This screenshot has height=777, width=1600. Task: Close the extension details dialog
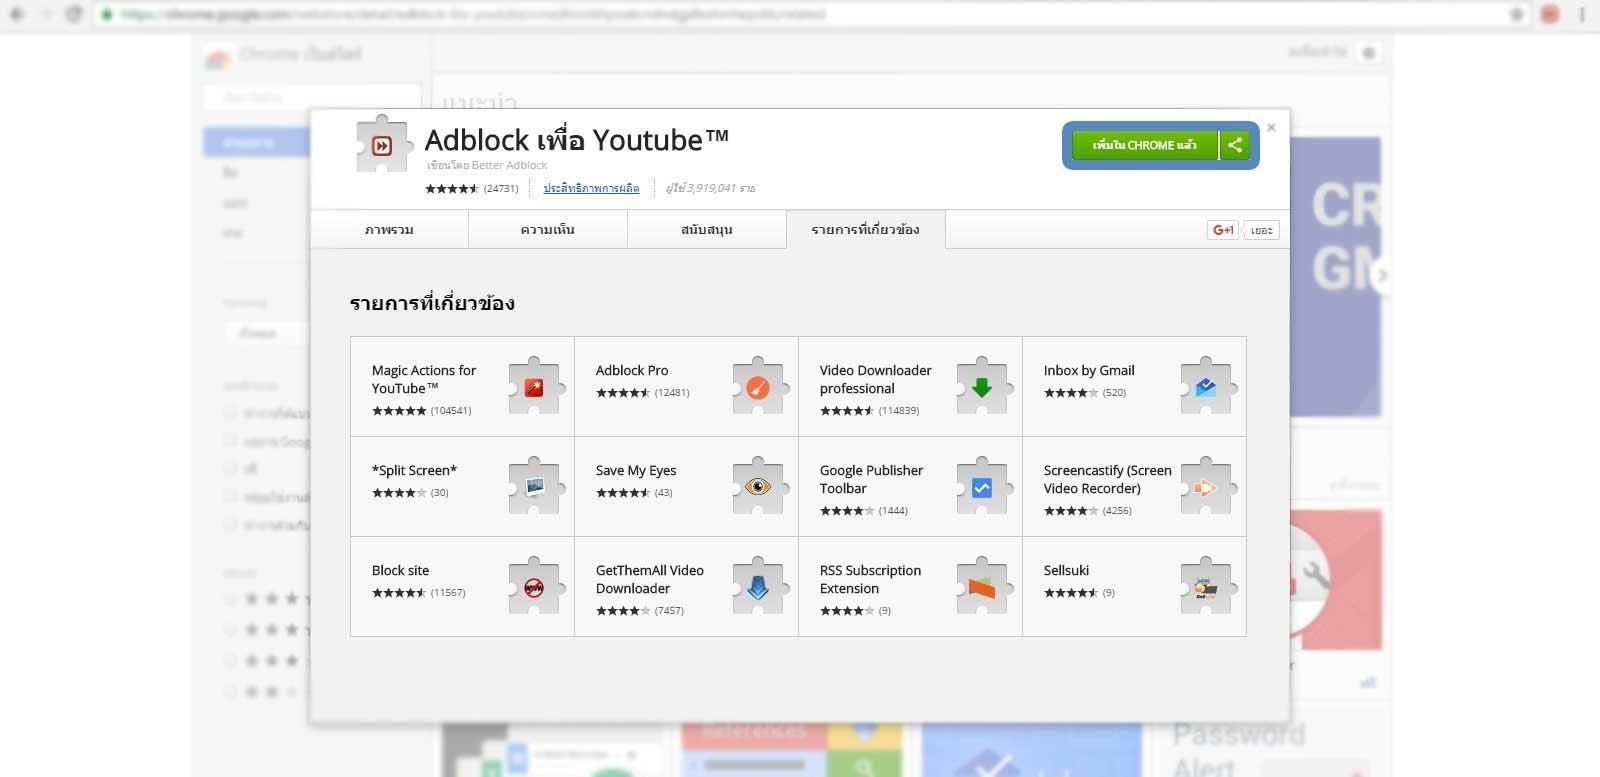point(1271,127)
